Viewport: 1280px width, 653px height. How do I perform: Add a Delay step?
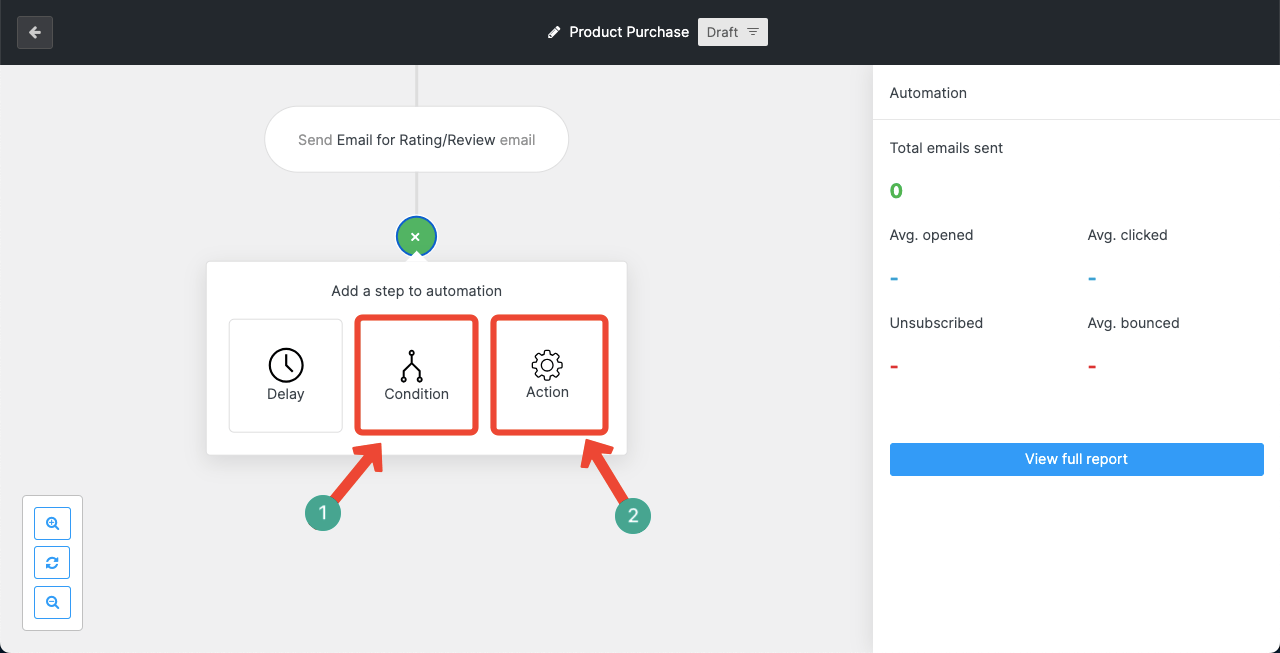coord(286,375)
